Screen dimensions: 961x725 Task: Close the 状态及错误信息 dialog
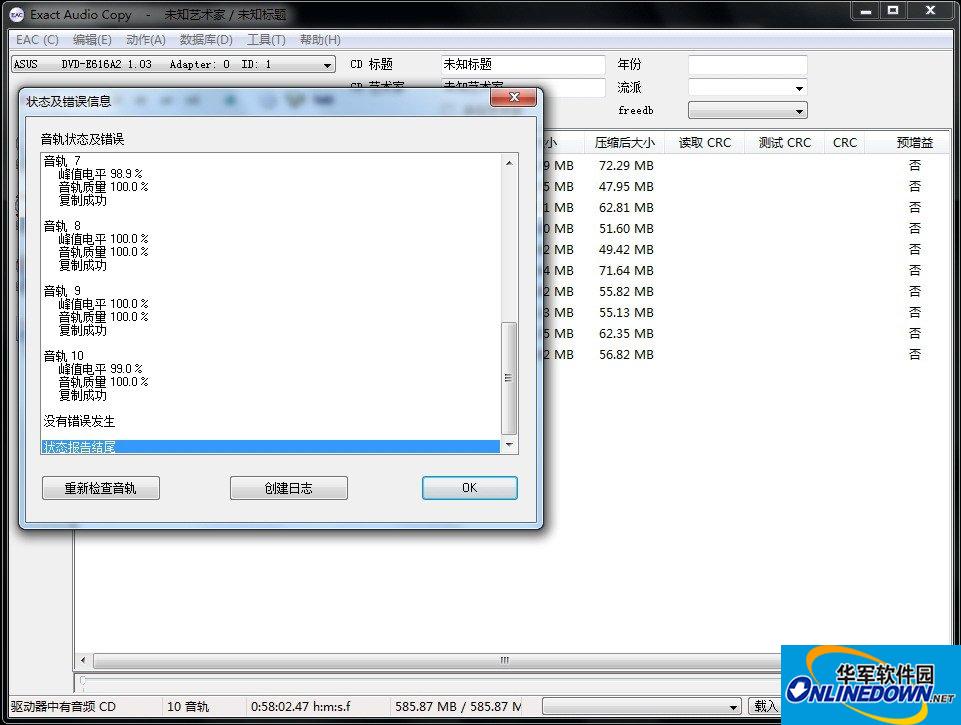click(x=514, y=97)
